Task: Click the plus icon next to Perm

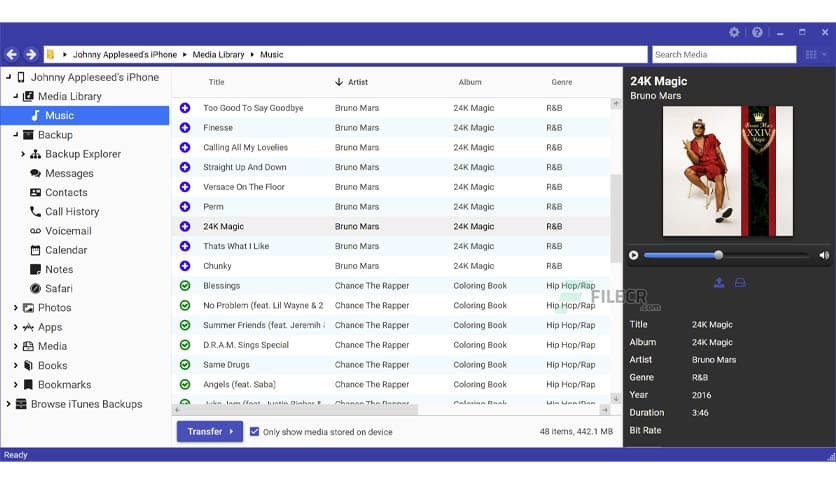Action: [185, 206]
